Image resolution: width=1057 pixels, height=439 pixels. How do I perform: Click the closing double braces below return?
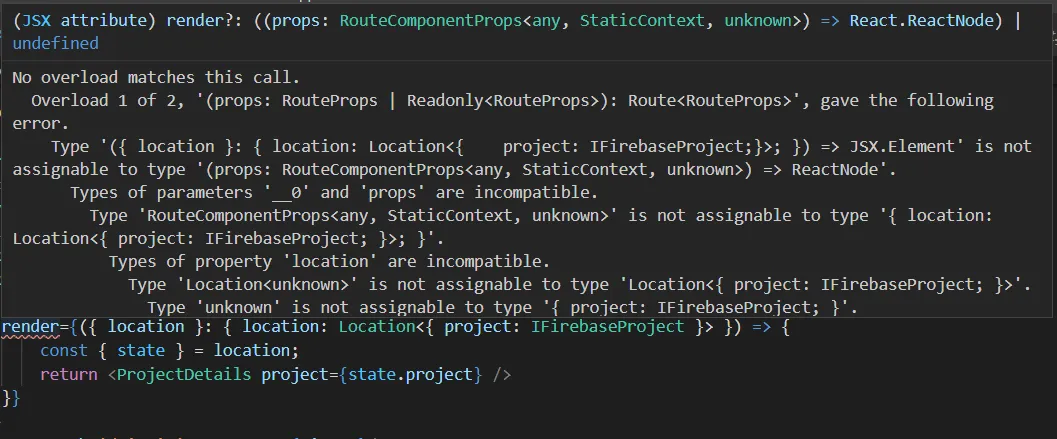click(x=11, y=399)
